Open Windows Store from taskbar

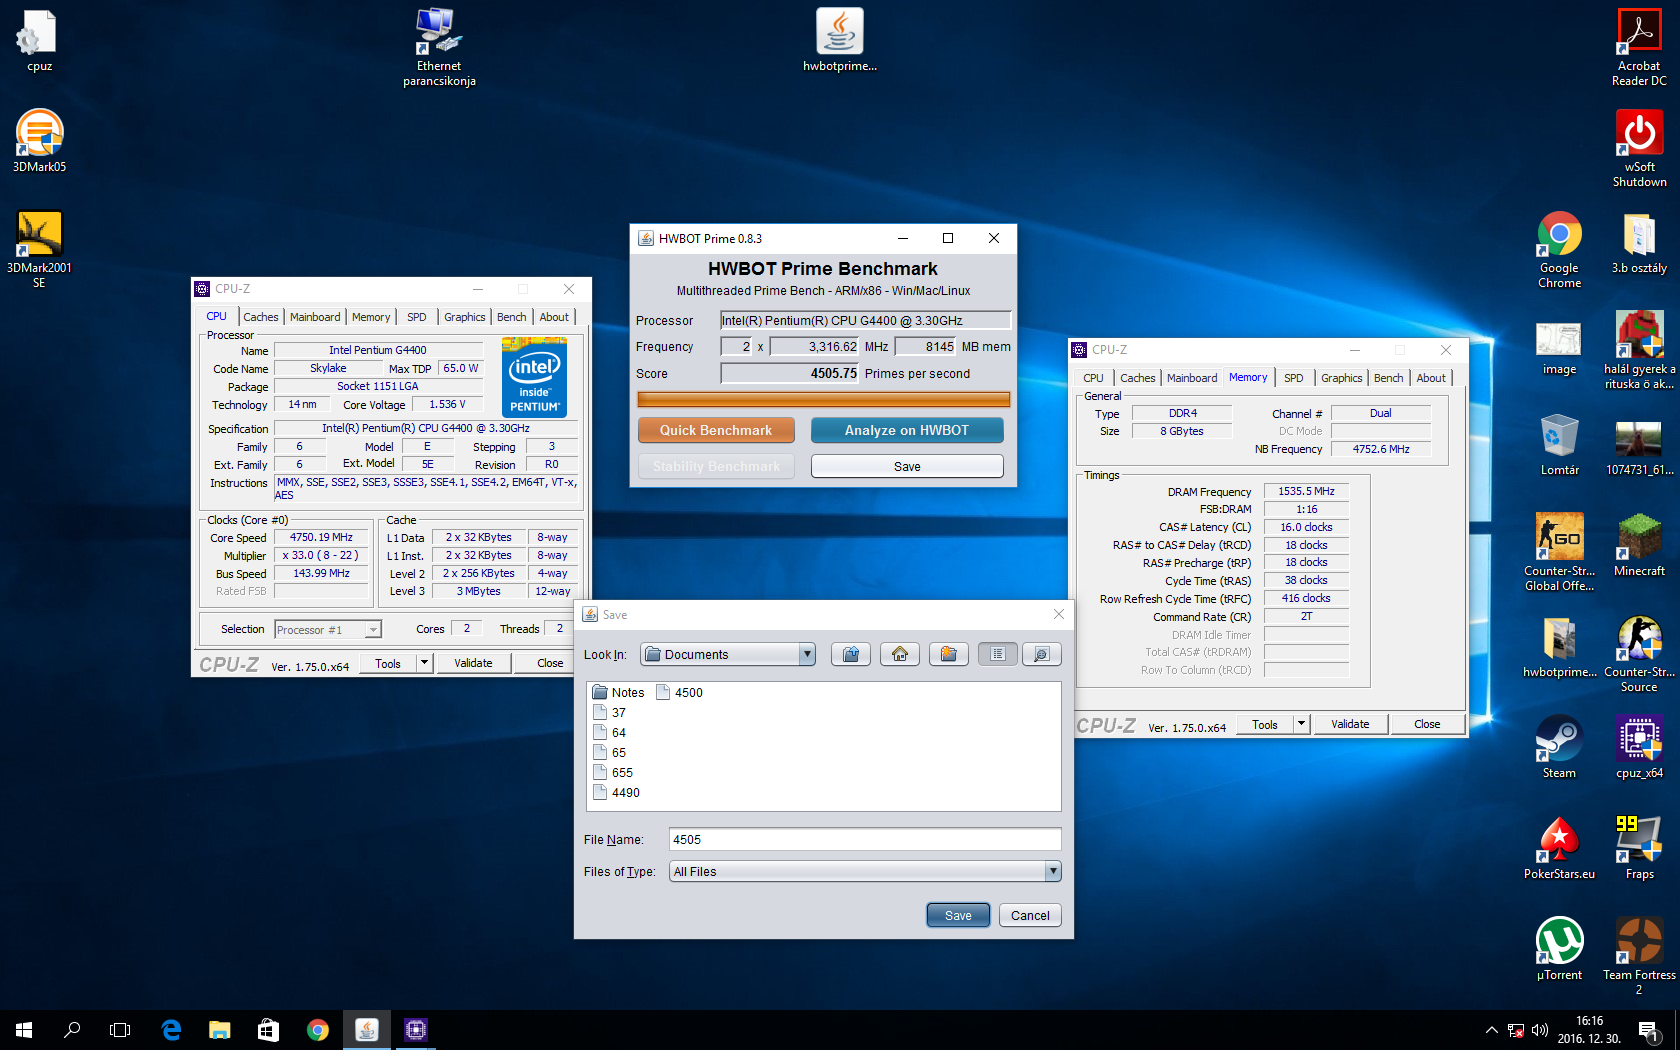point(268,1029)
